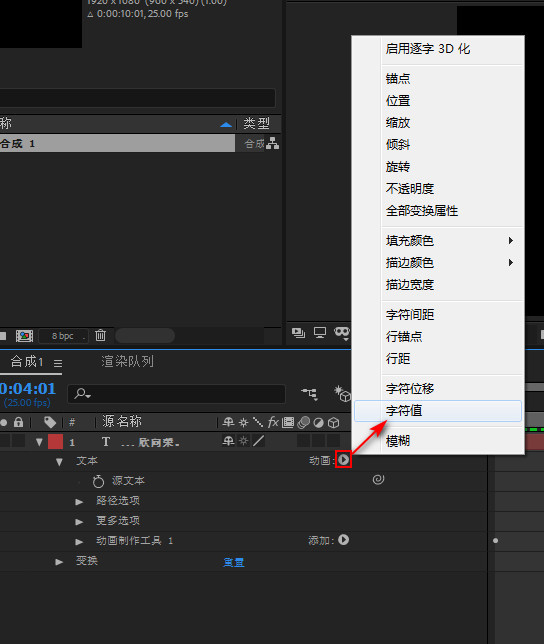The width and height of the screenshot is (544, 644).
Task: Switch to the 合成1 timeline tab
Action: (27, 361)
